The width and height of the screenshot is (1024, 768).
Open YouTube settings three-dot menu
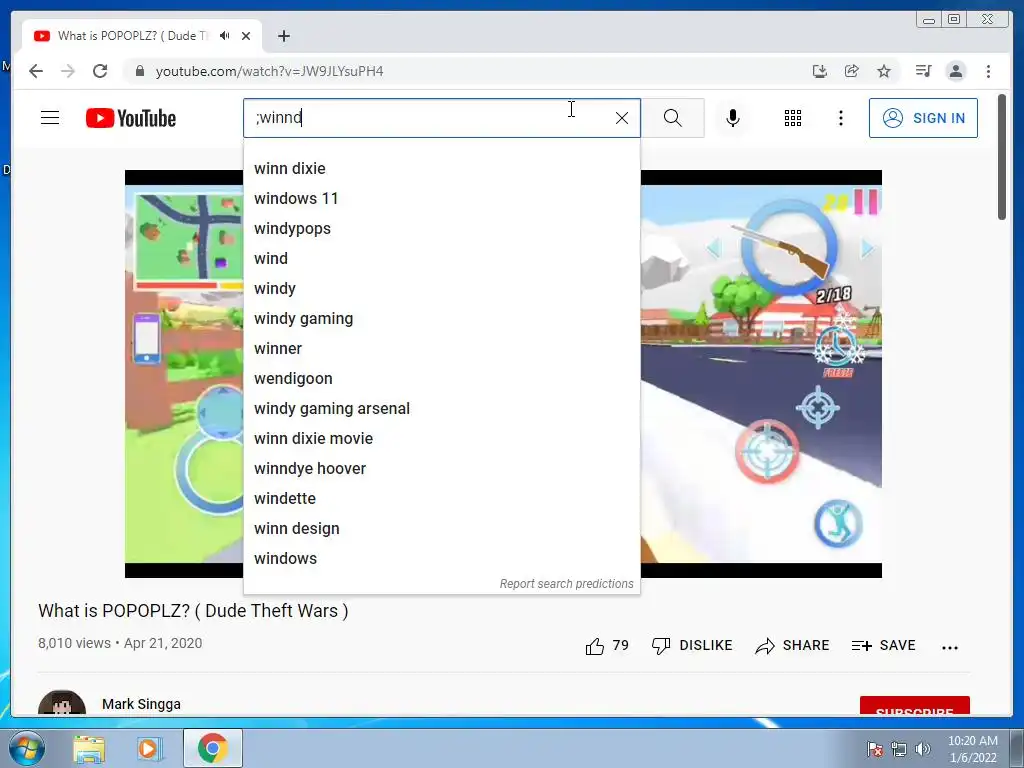[x=840, y=118]
